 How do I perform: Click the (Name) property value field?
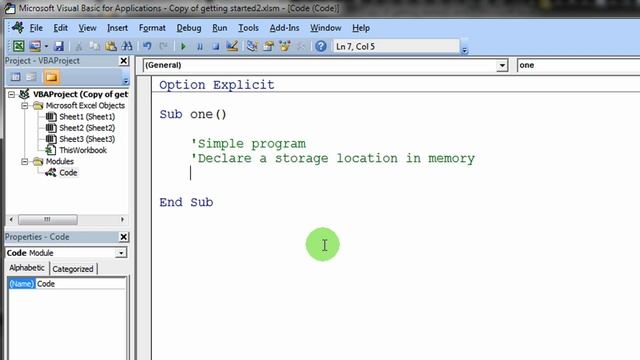[x=80, y=284]
